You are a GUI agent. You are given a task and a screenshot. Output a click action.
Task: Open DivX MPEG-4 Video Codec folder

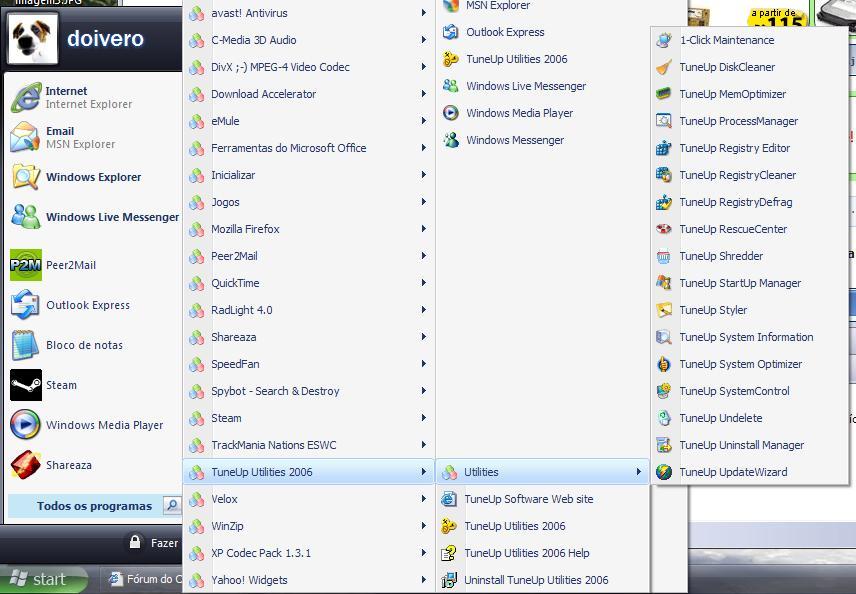click(308, 67)
